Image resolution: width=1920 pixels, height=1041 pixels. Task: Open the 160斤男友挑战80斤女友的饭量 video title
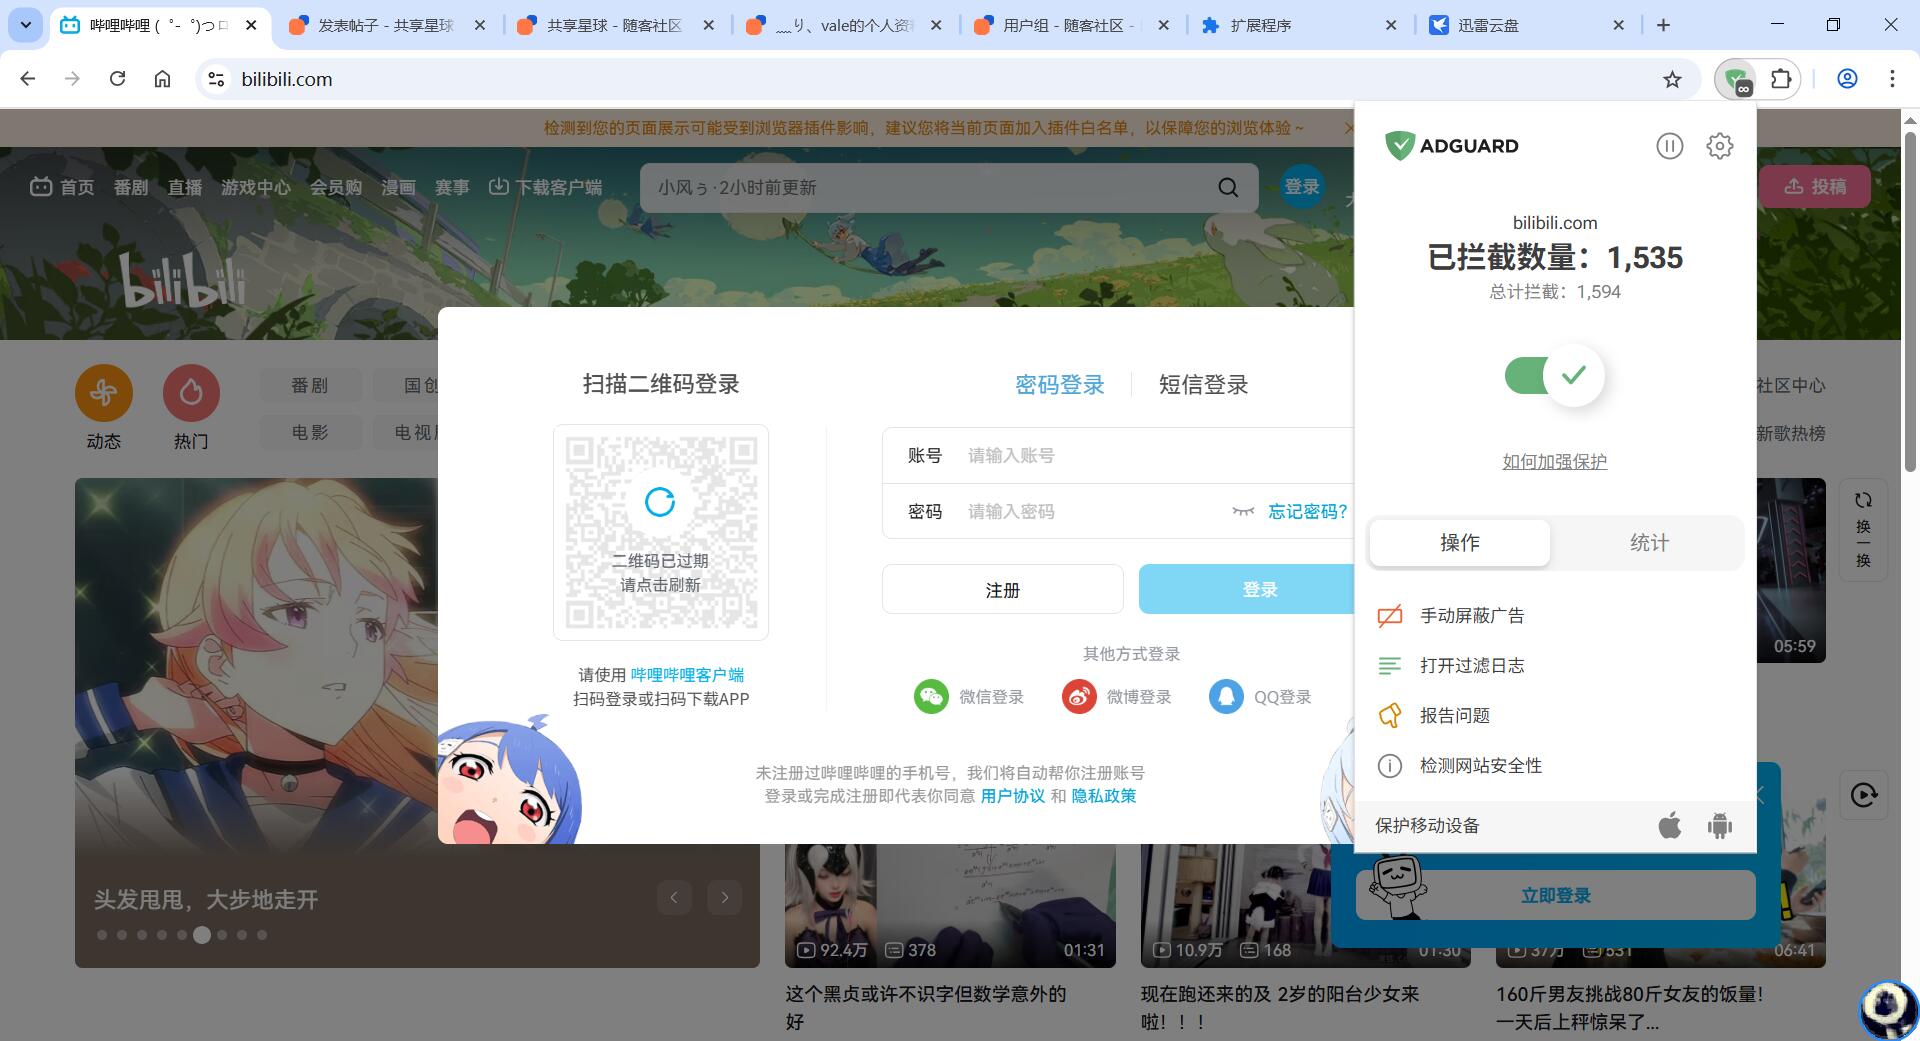tap(1630, 1008)
